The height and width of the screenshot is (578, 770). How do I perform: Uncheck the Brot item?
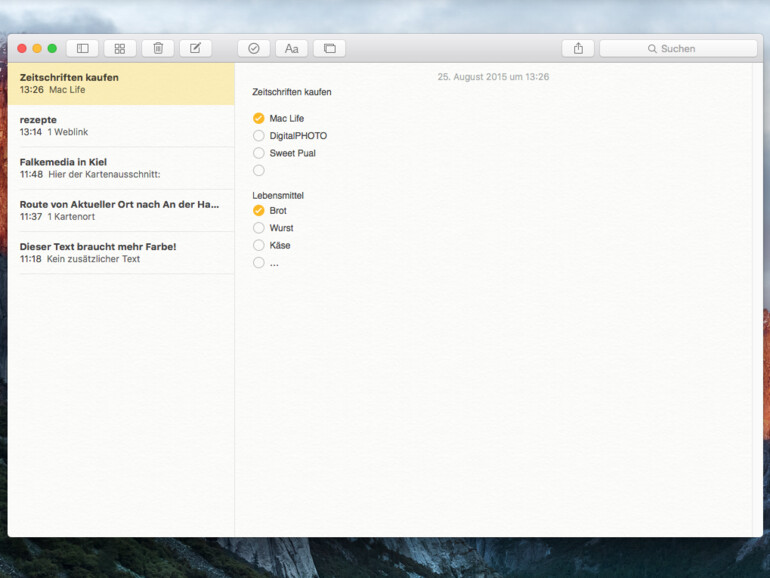tap(259, 211)
